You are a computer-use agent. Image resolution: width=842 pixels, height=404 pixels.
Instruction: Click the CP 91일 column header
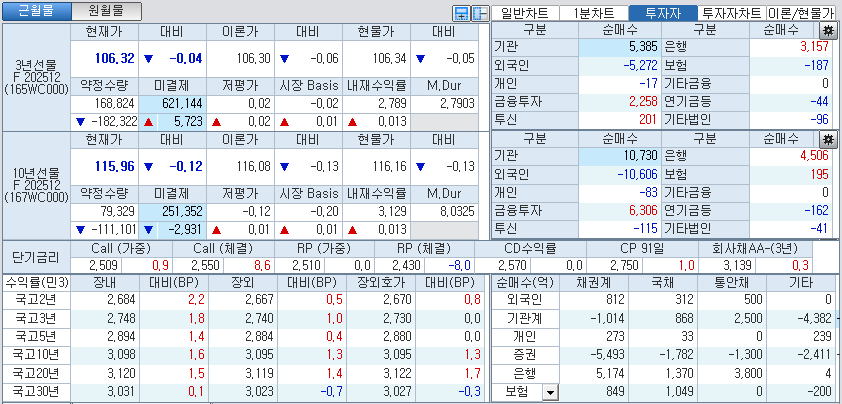coord(642,249)
